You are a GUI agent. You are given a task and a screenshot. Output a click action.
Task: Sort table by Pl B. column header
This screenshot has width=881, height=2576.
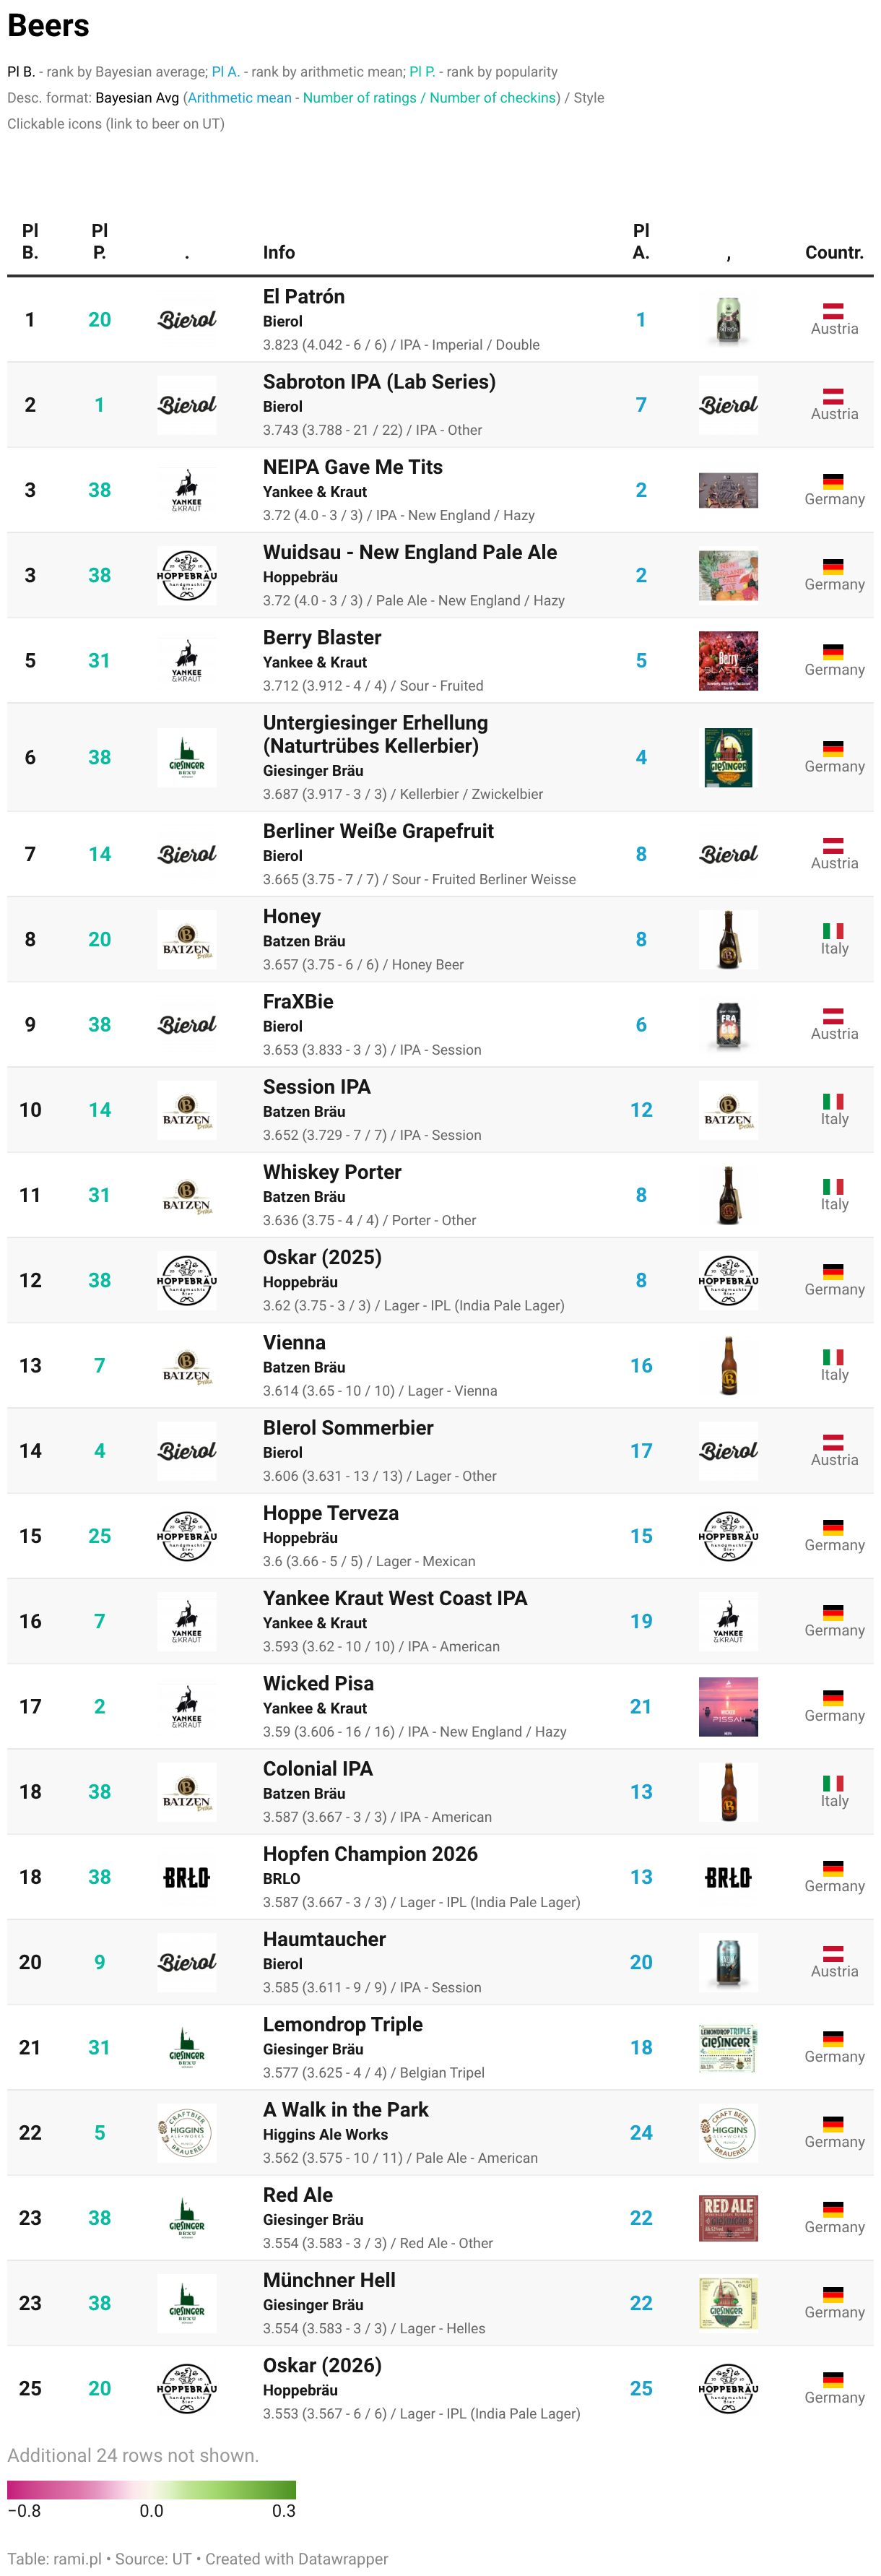[x=30, y=242]
